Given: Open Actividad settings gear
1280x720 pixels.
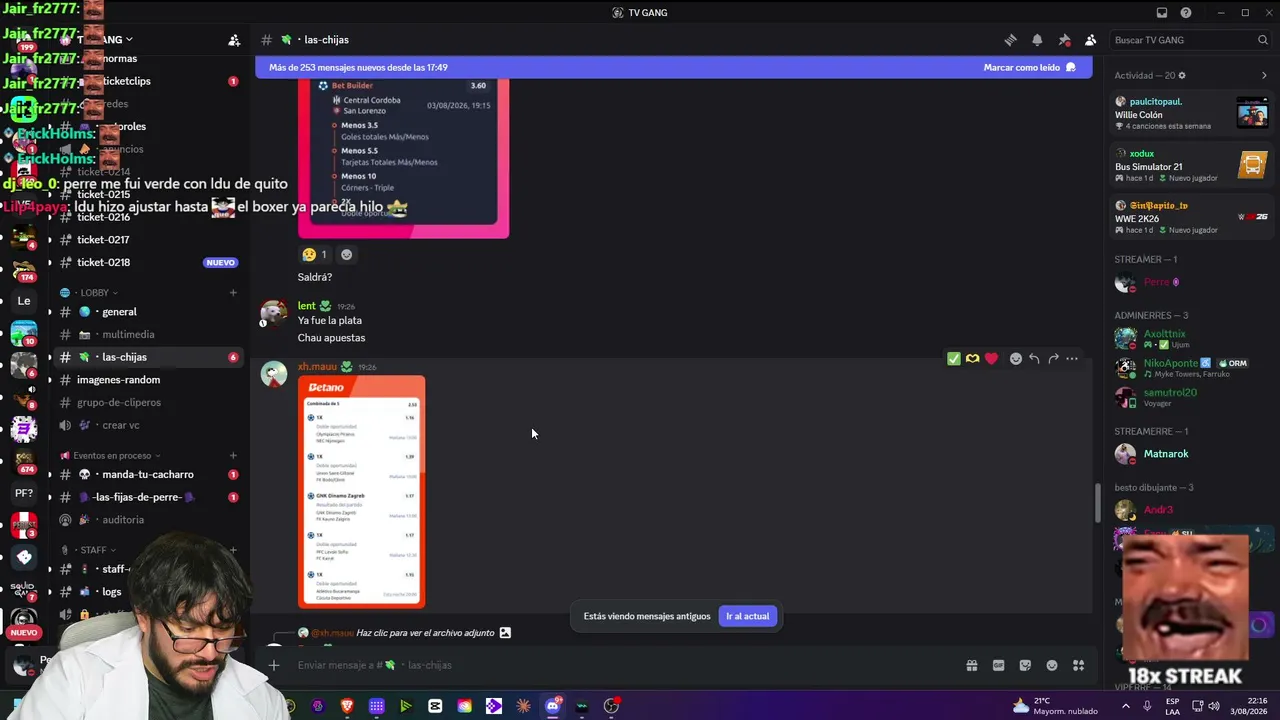Looking at the screenshot, I should [1182, 76].
